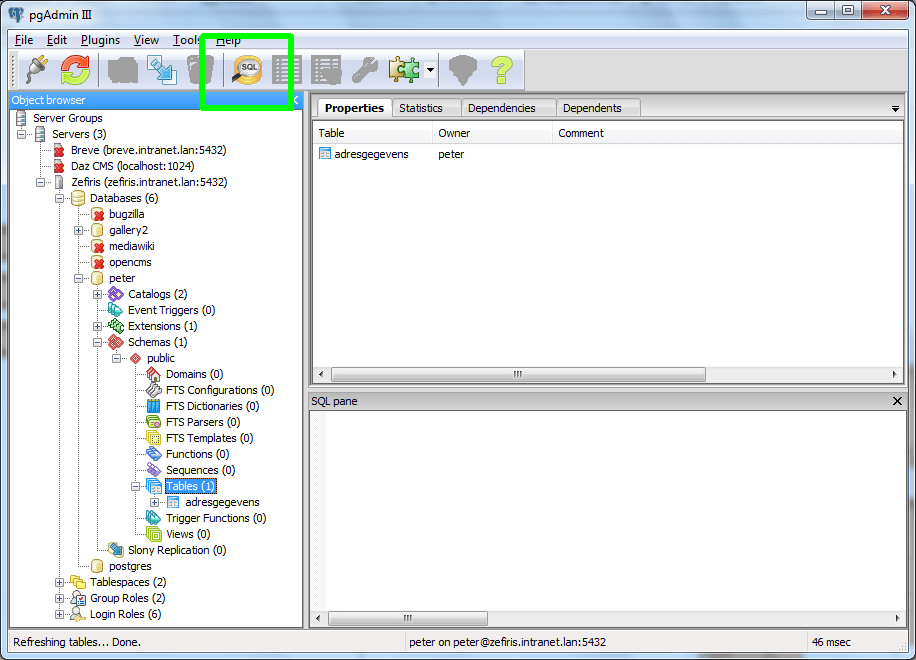Close the SQL pane
The image size is (916, 660).
coord(897,401)
